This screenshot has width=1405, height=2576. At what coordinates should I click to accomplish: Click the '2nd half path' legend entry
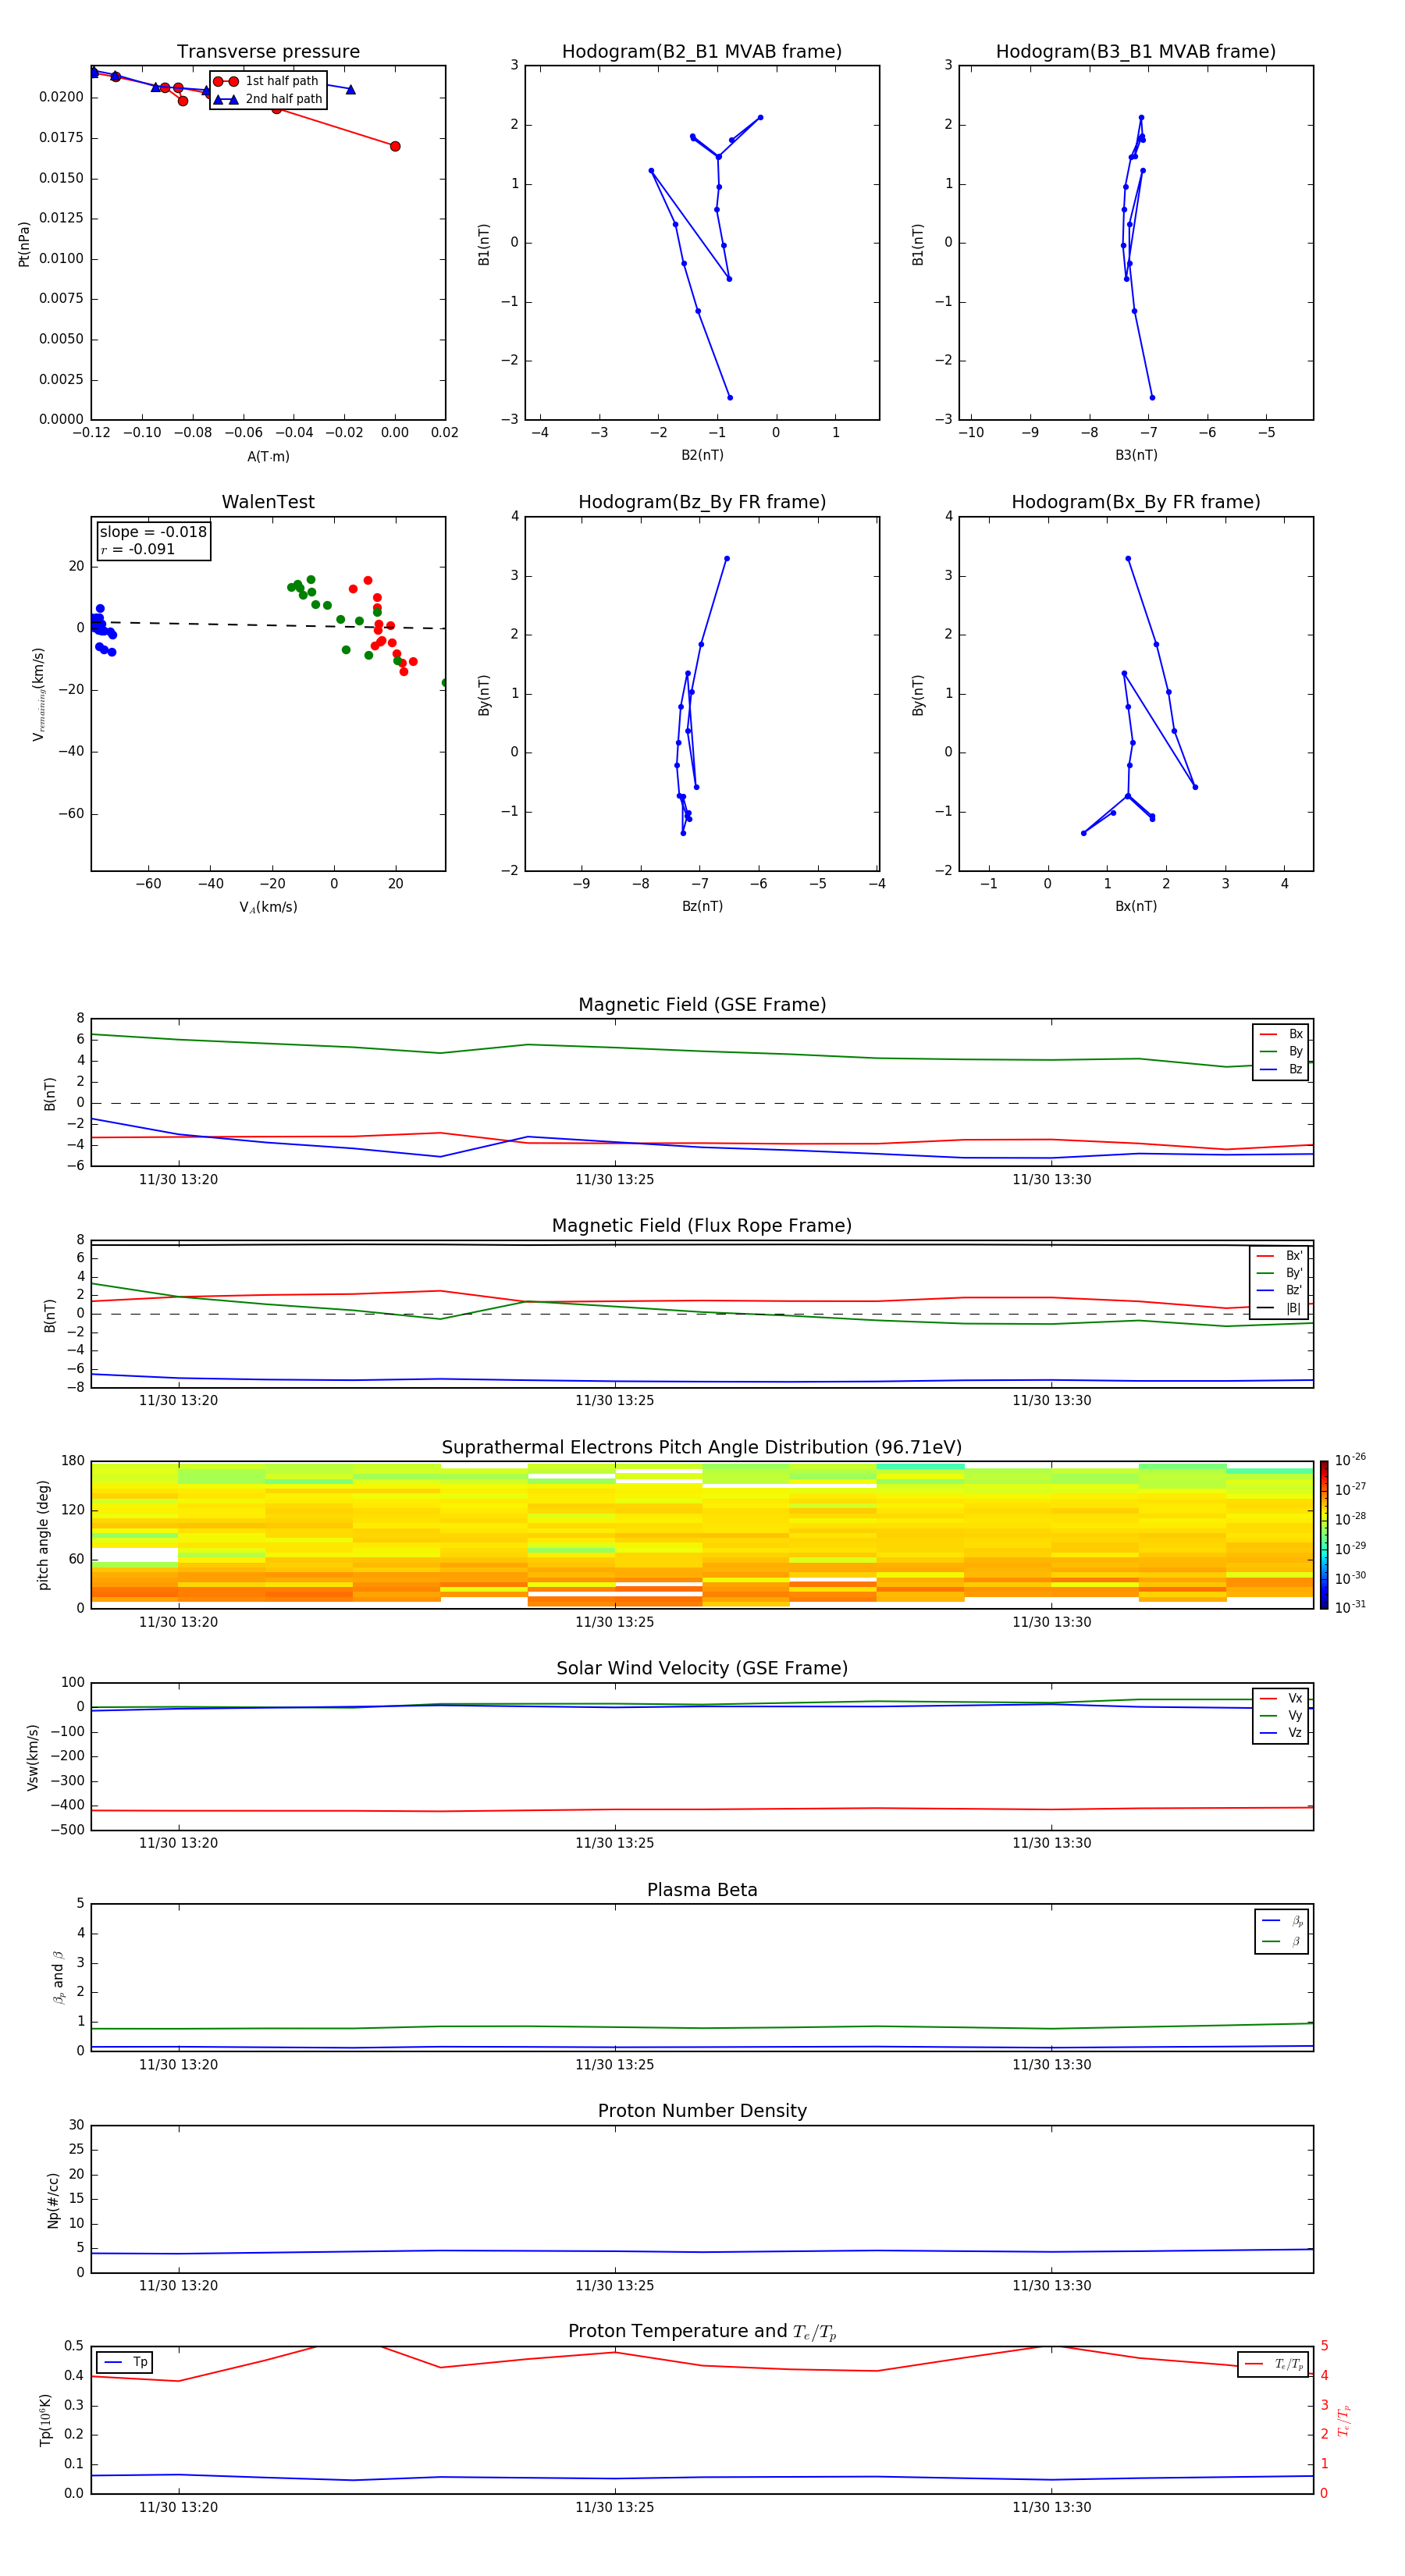[268, 99]
